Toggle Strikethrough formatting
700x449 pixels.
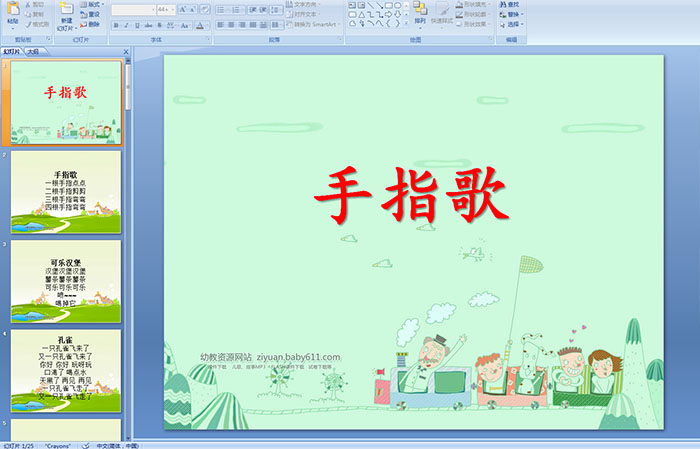click(x=148, y=25)
